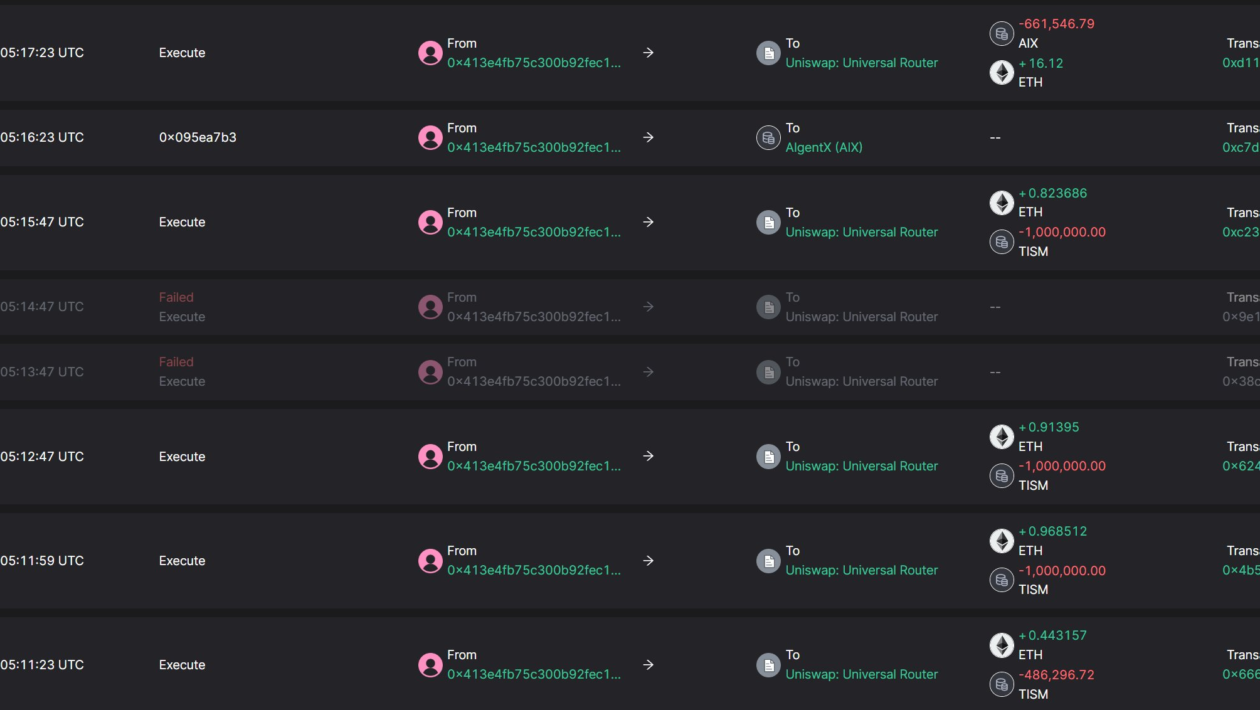Click the token icon next to AIgentX (AIX)
Screen dimensions: 1260x710
coord(768,138)
